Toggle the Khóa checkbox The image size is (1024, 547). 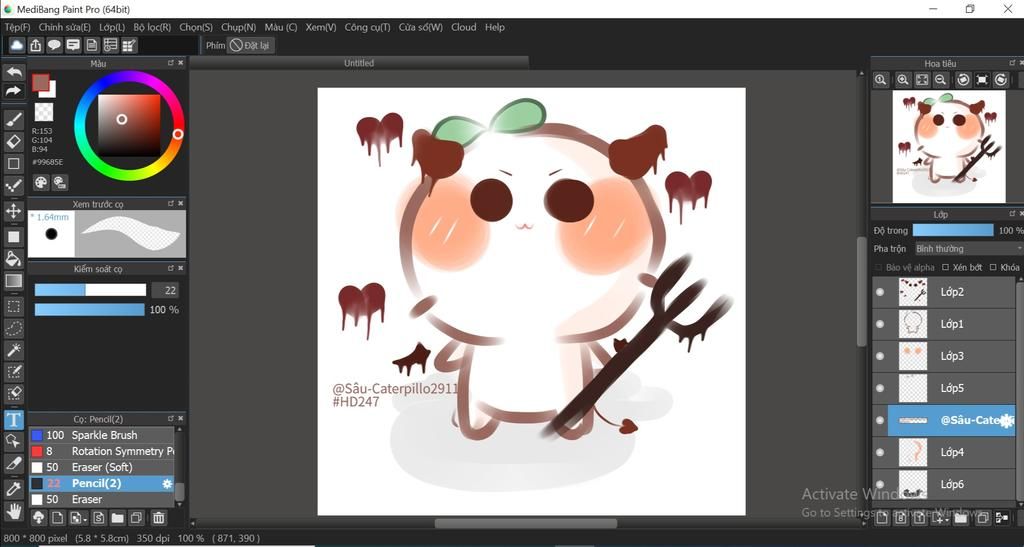point(993,268)
